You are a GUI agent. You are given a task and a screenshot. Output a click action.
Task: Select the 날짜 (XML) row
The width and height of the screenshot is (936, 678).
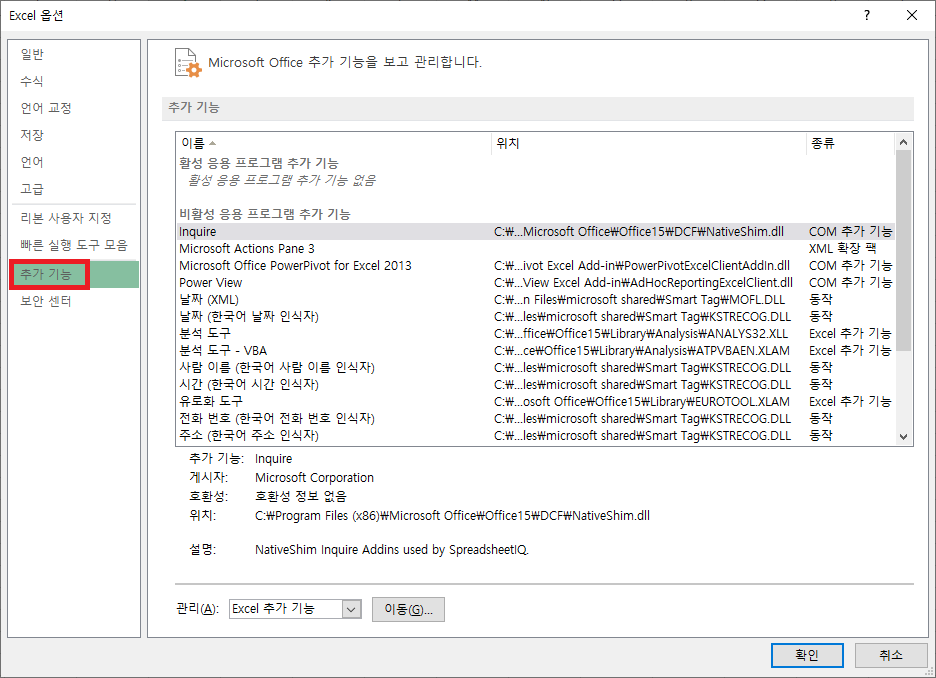[535, 300]
